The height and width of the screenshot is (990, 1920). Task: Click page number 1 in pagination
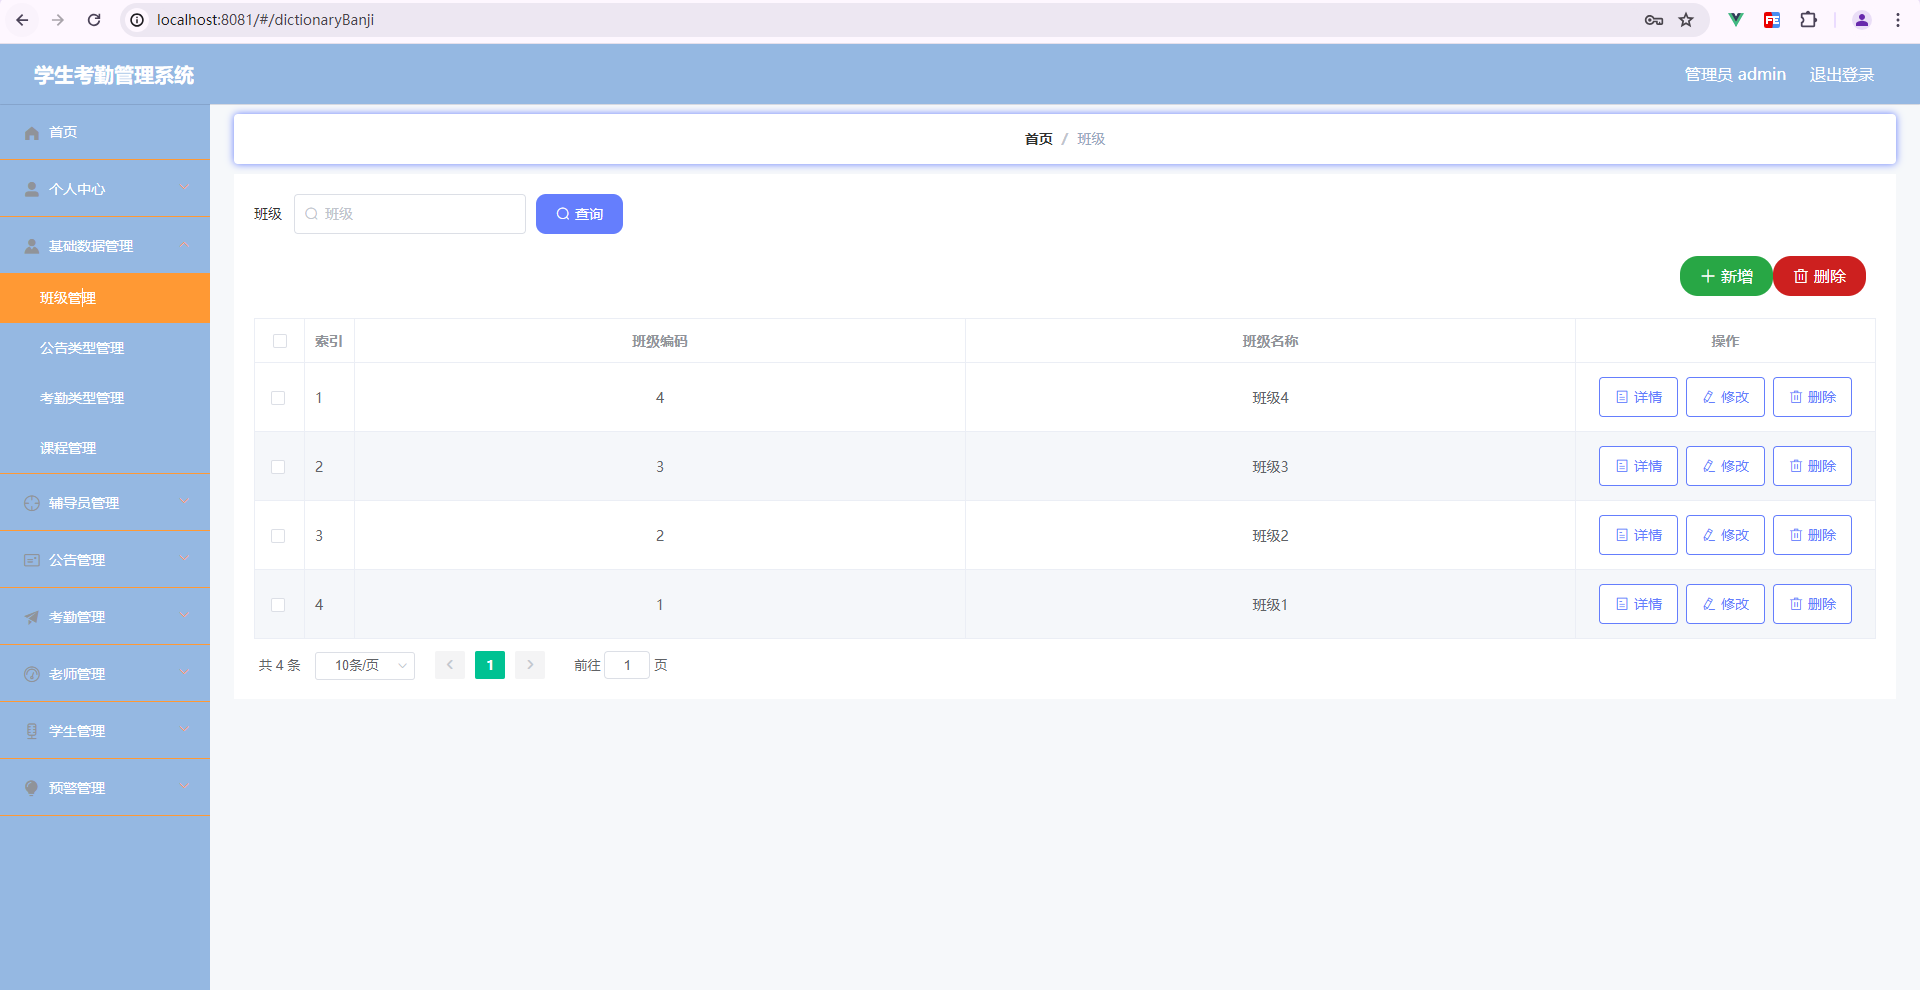pyautogui.click(x=490, y=665)
